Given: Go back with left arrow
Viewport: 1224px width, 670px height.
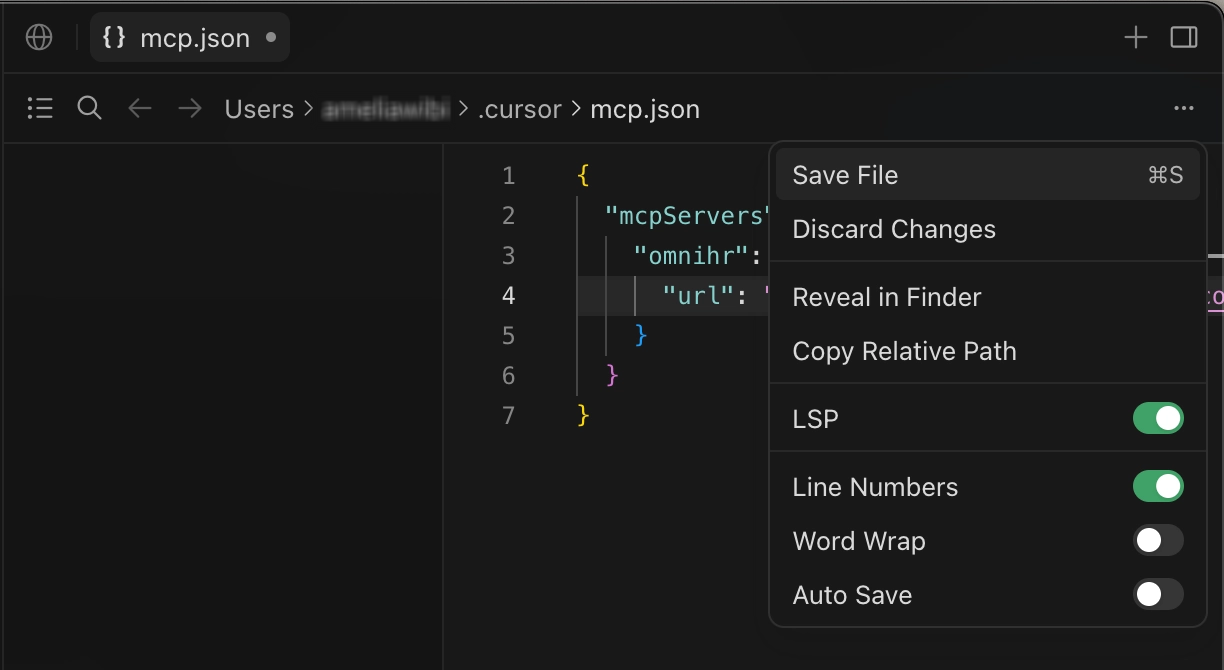Looking at the screenshot, I should click(x=140, y=108).
